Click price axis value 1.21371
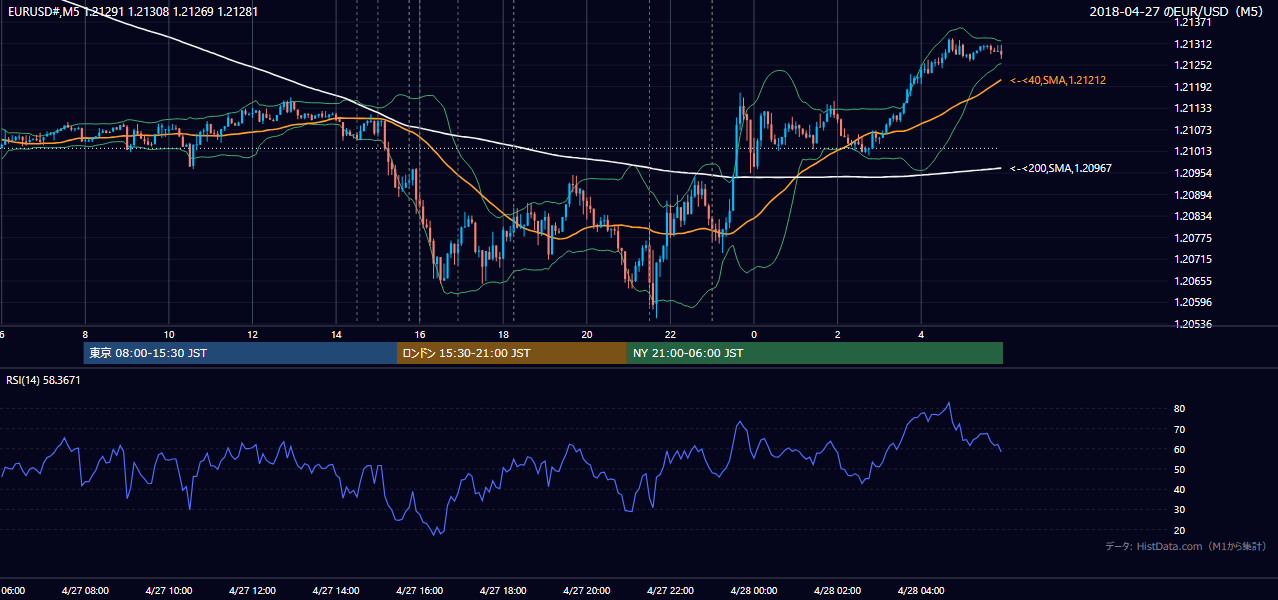The width and height of the screenshot is (1278, 600). 1194,22
